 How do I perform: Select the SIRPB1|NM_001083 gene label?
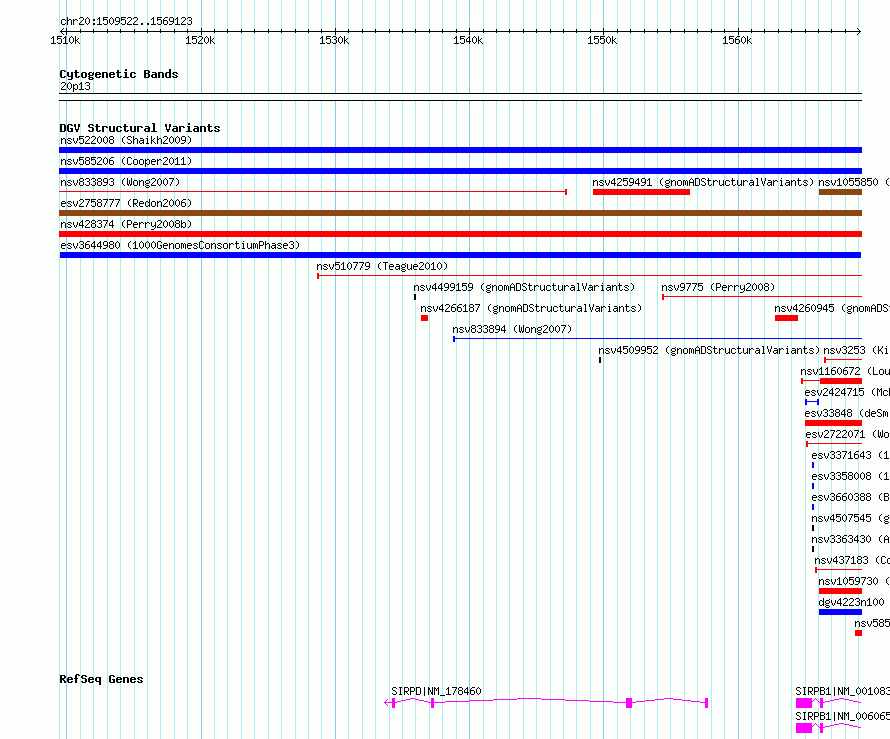pos(842,691)
